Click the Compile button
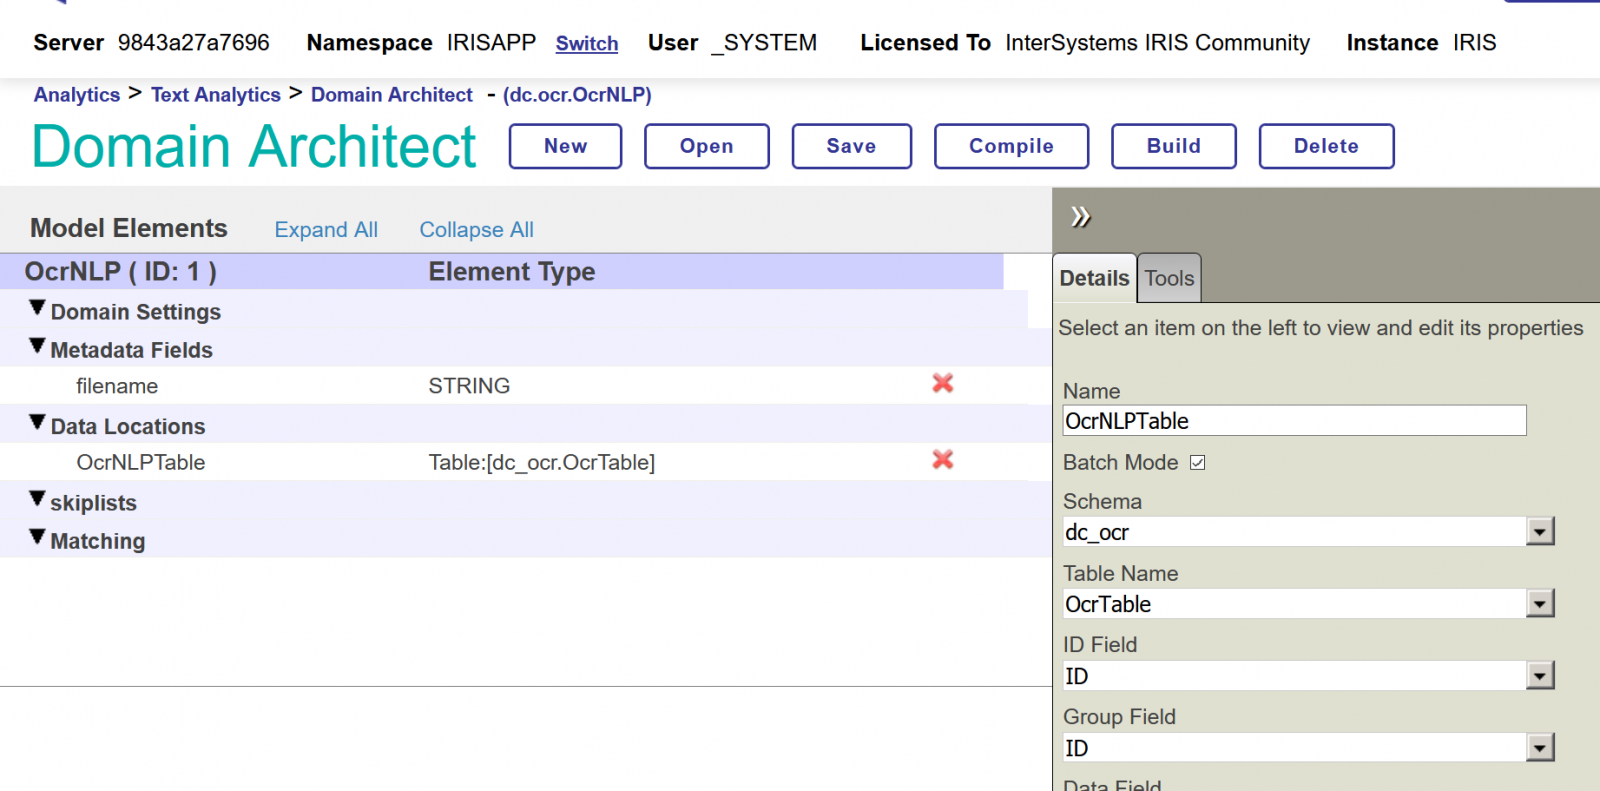 (x=1011, y=146)
